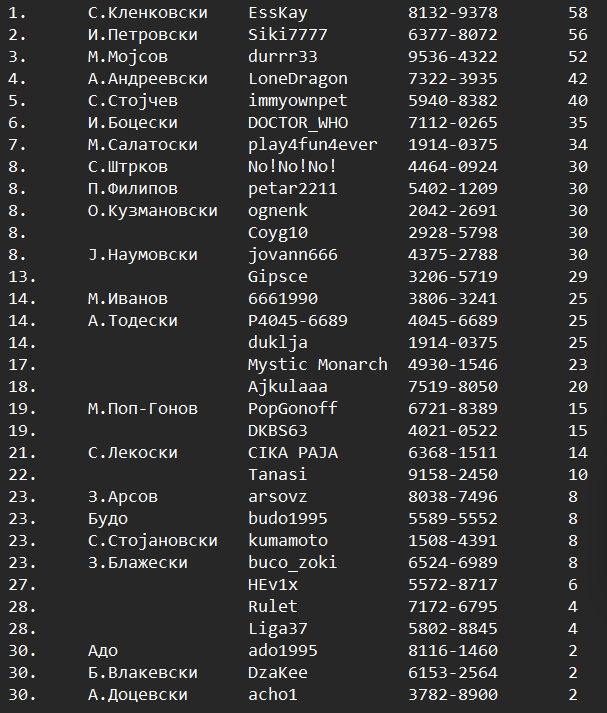Image resolution: width=607 pixels, height=713 pixels.
Task: Select the LoneDragon username
Action: [297, 79]
